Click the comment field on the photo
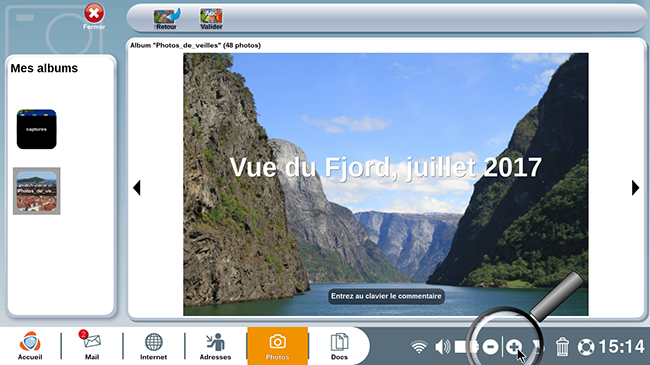This screenshot has height=365, width=650. point(386,296)
